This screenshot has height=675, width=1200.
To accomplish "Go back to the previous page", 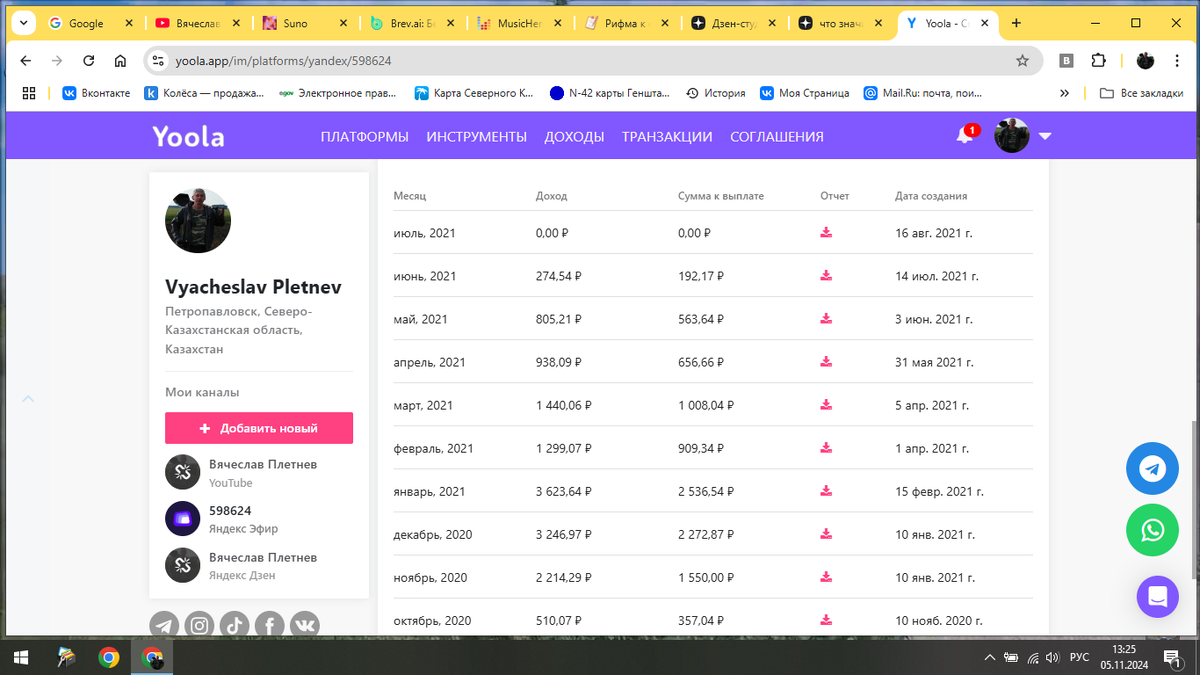I will [25, 61].
